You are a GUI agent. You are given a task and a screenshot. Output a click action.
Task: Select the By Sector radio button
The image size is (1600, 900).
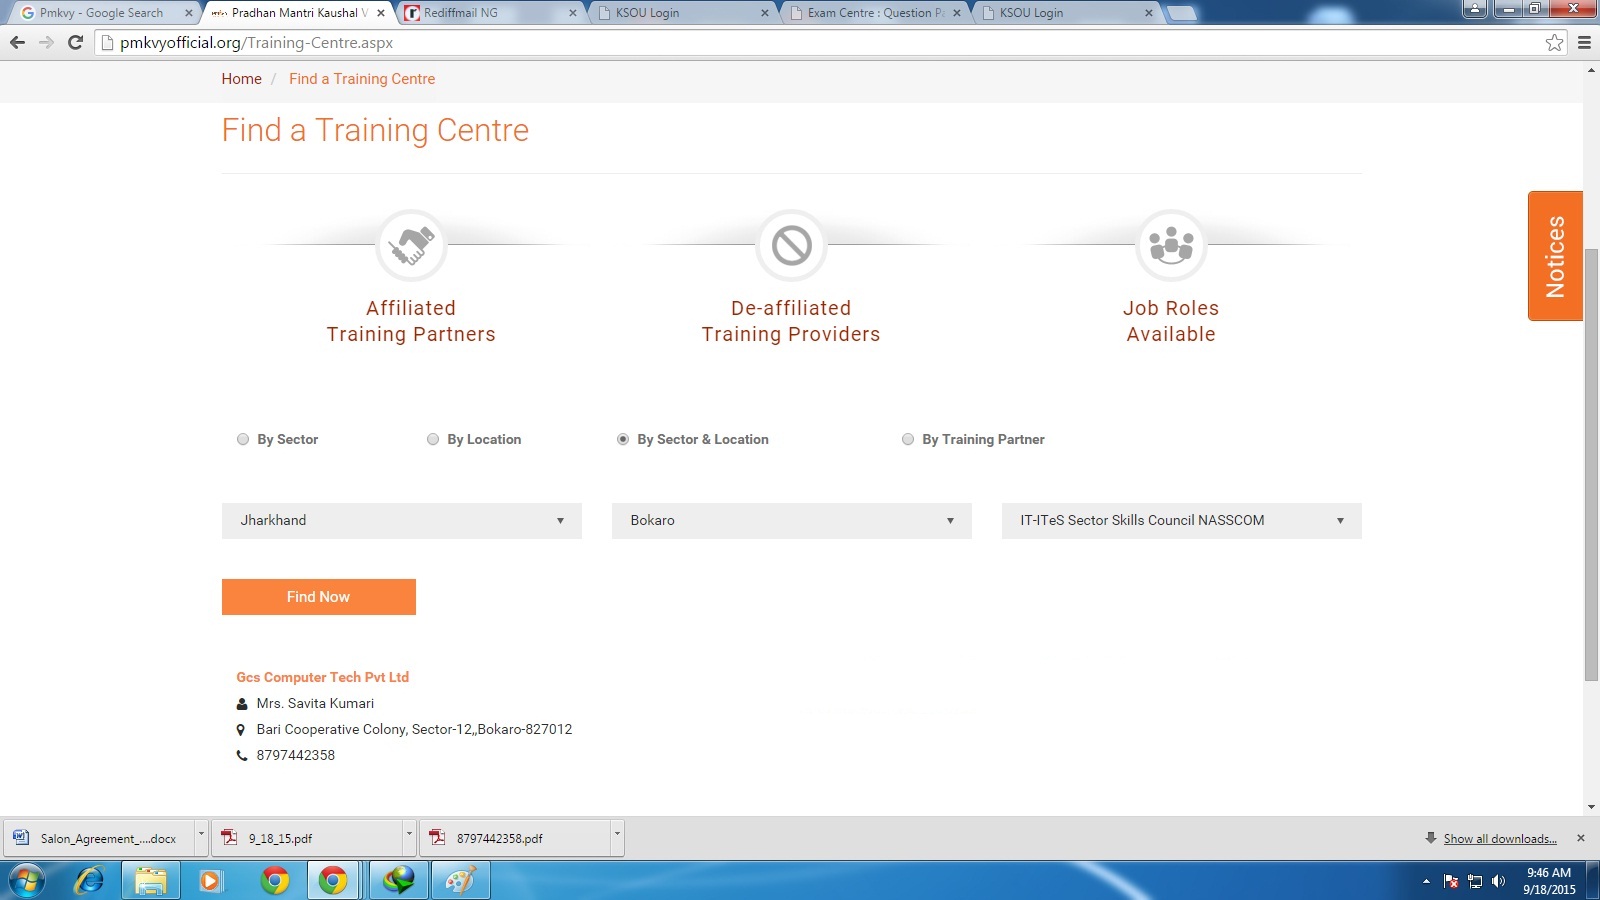pyautogui.click(x=243, y=439)
